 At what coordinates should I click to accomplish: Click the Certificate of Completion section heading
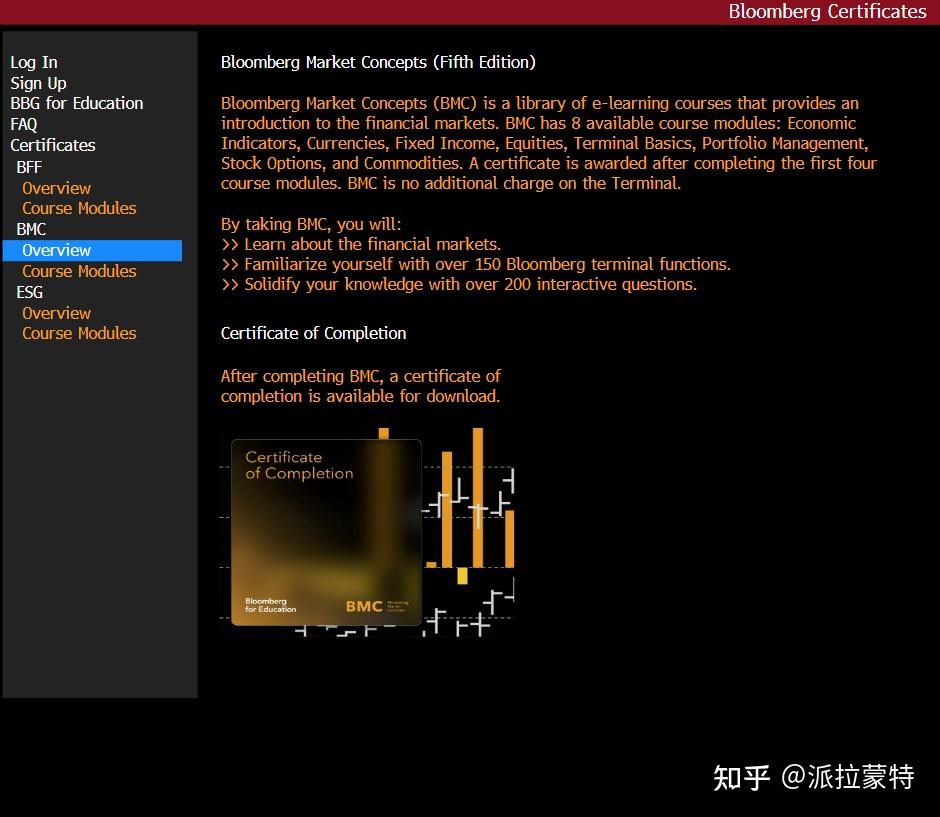pyautogui.click(x=314, y=333)
